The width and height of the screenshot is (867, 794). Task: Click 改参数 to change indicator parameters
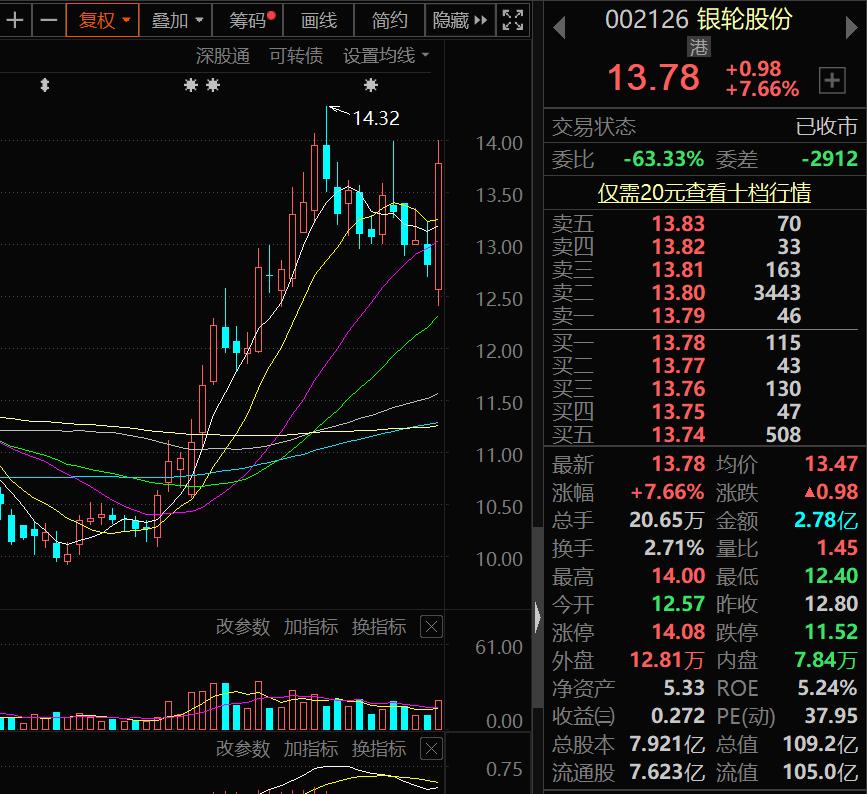(x=241, y=627)
